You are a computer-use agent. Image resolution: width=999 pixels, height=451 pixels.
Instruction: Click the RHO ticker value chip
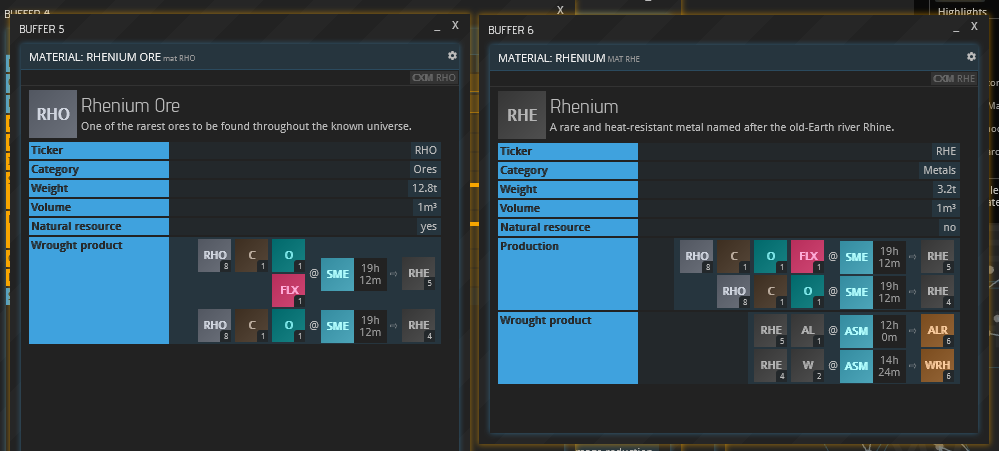426,150
